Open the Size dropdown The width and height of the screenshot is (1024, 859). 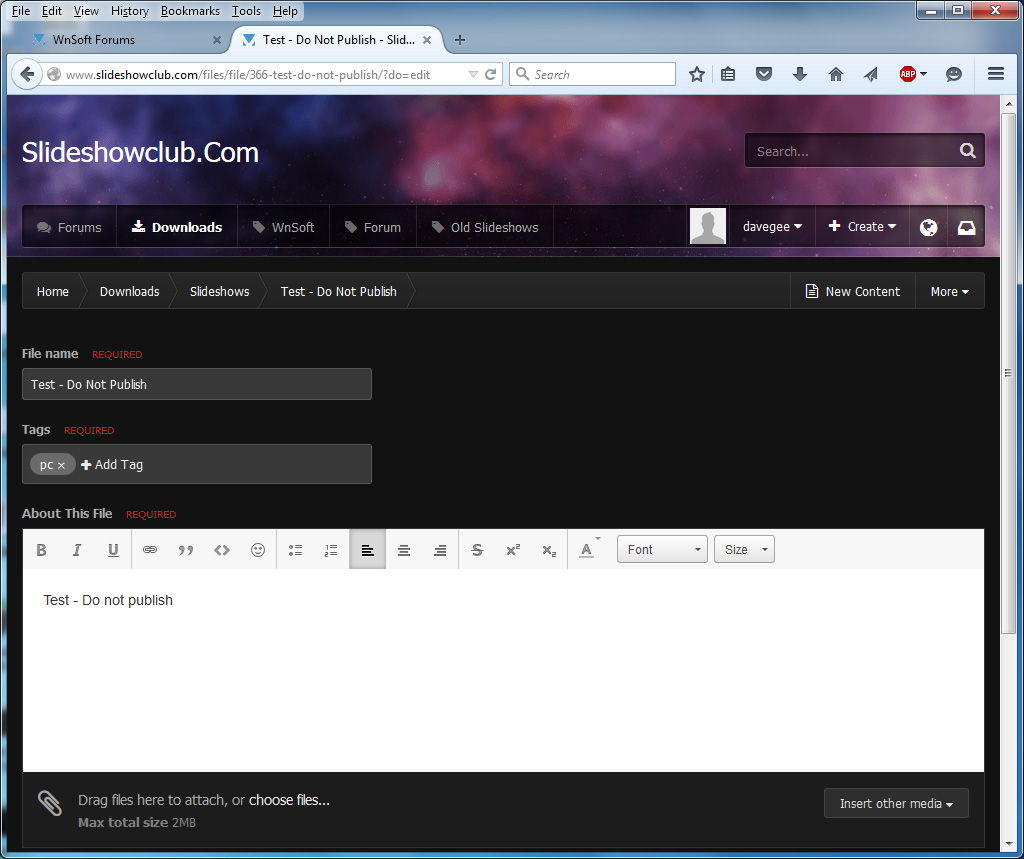[743, 550]
